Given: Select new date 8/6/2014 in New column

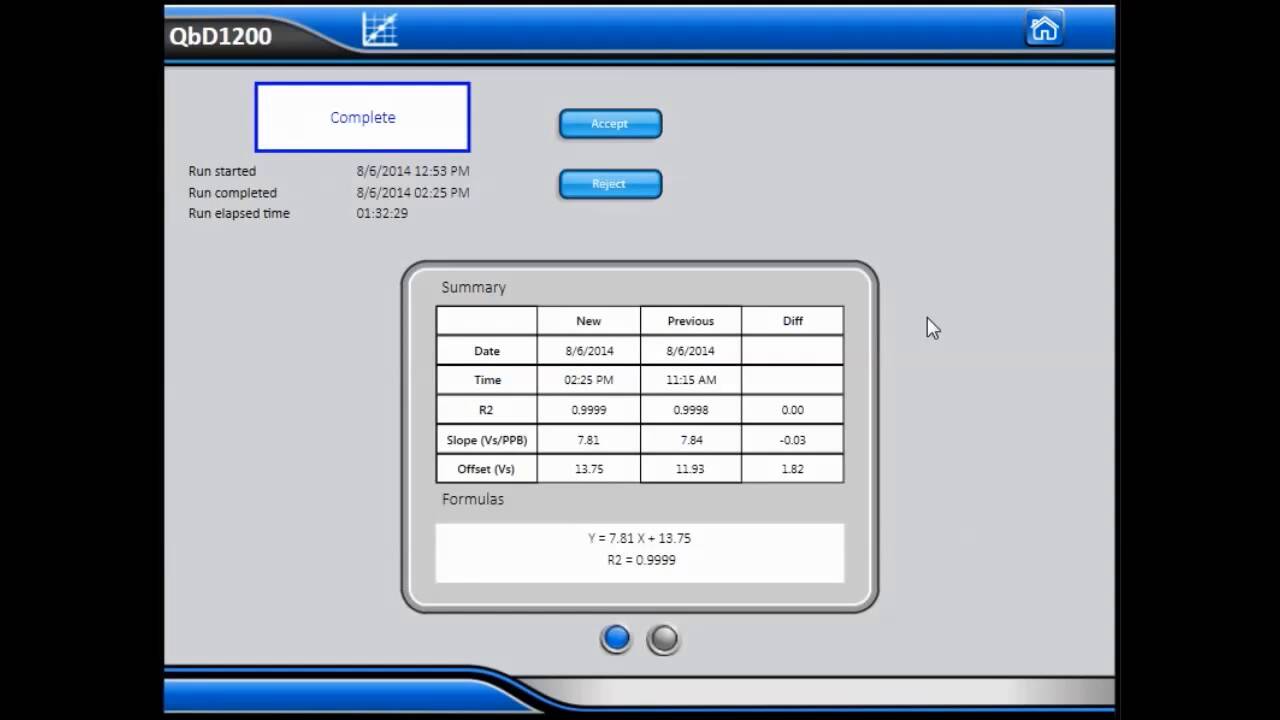Looking at the screenshot, I should pyautogui.click(x=589, y=351).
